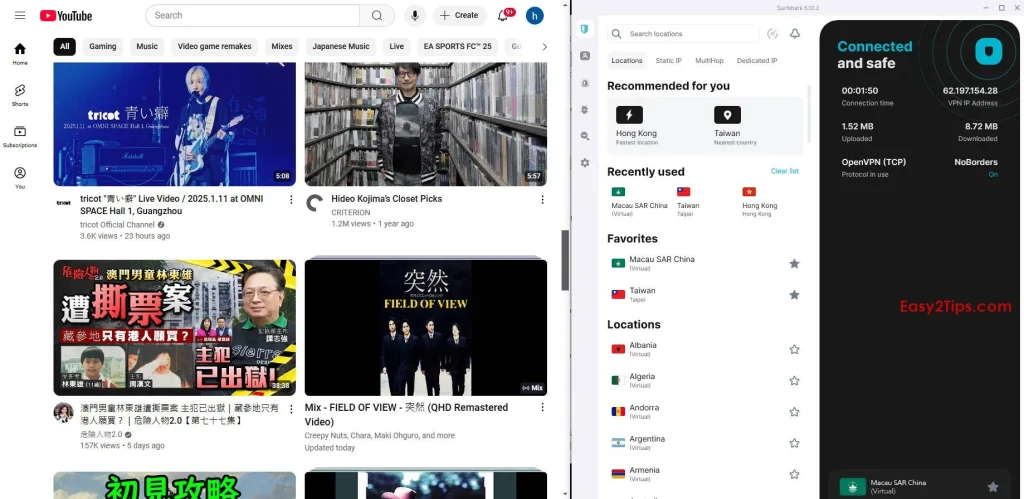Image resolution: width=1024 pixels, height=499 pixels.
Task: Open the YouTube Create dropdown button
Action: click(x=460, y=15)
